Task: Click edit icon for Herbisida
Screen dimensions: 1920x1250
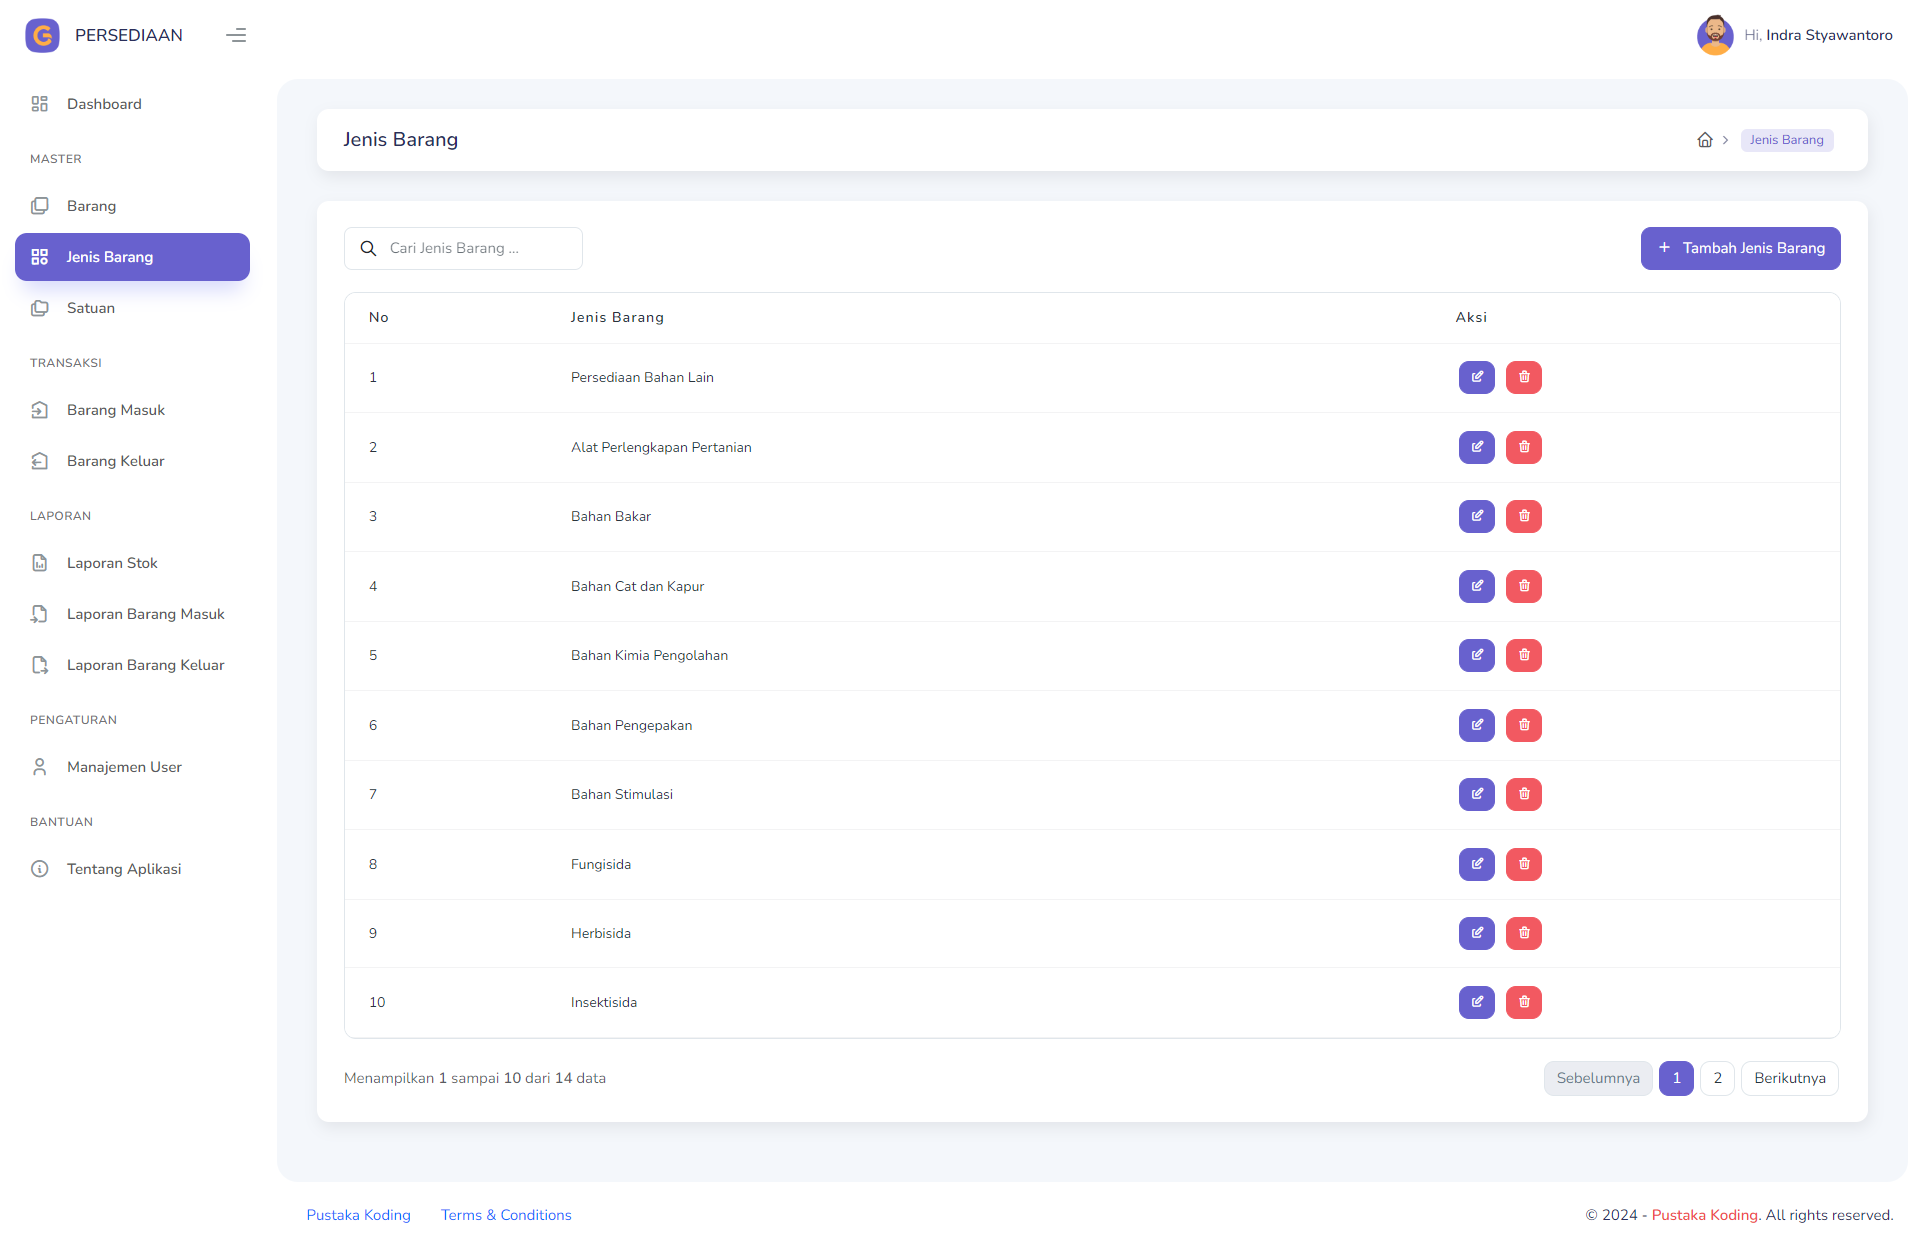Action: point(1478,932)
